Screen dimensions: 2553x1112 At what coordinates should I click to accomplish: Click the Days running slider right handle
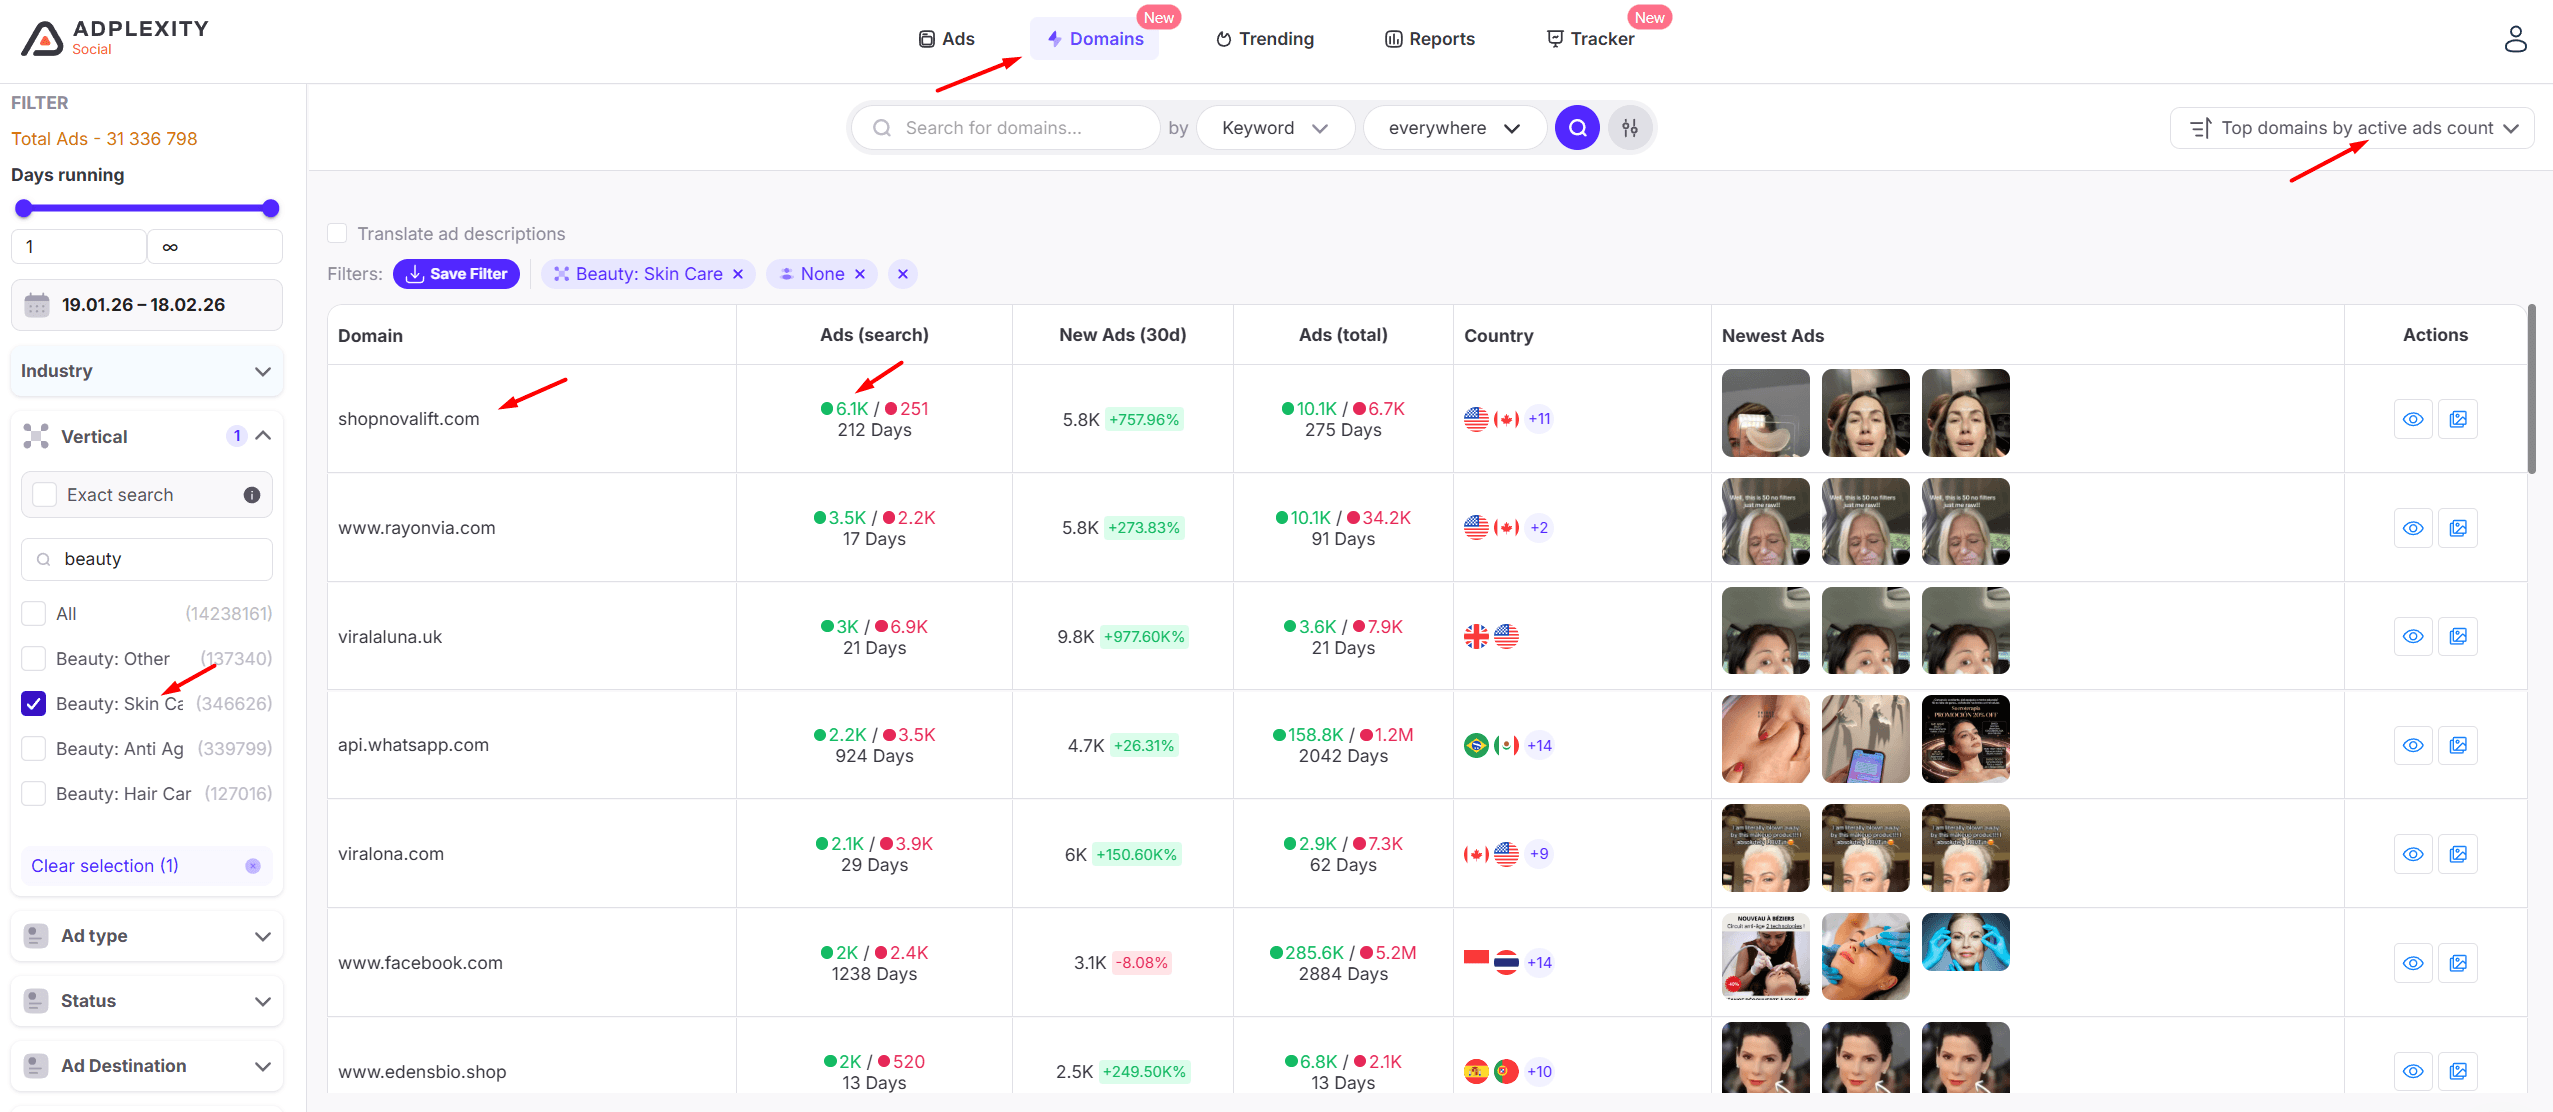coord(270,209)
